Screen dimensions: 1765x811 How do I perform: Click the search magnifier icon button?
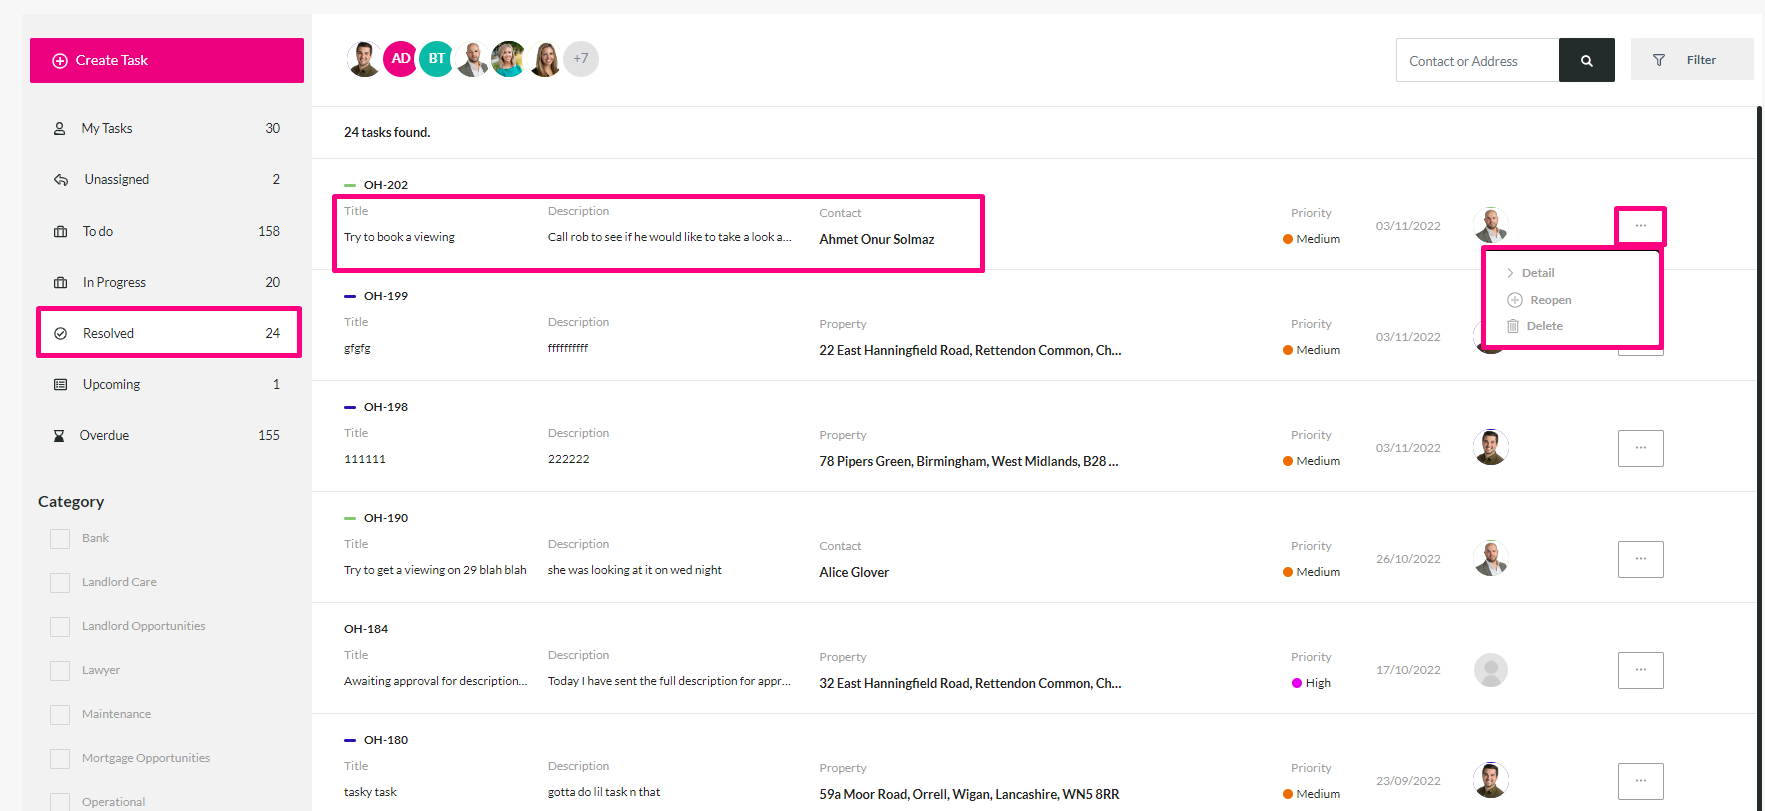click(1586, 60)
